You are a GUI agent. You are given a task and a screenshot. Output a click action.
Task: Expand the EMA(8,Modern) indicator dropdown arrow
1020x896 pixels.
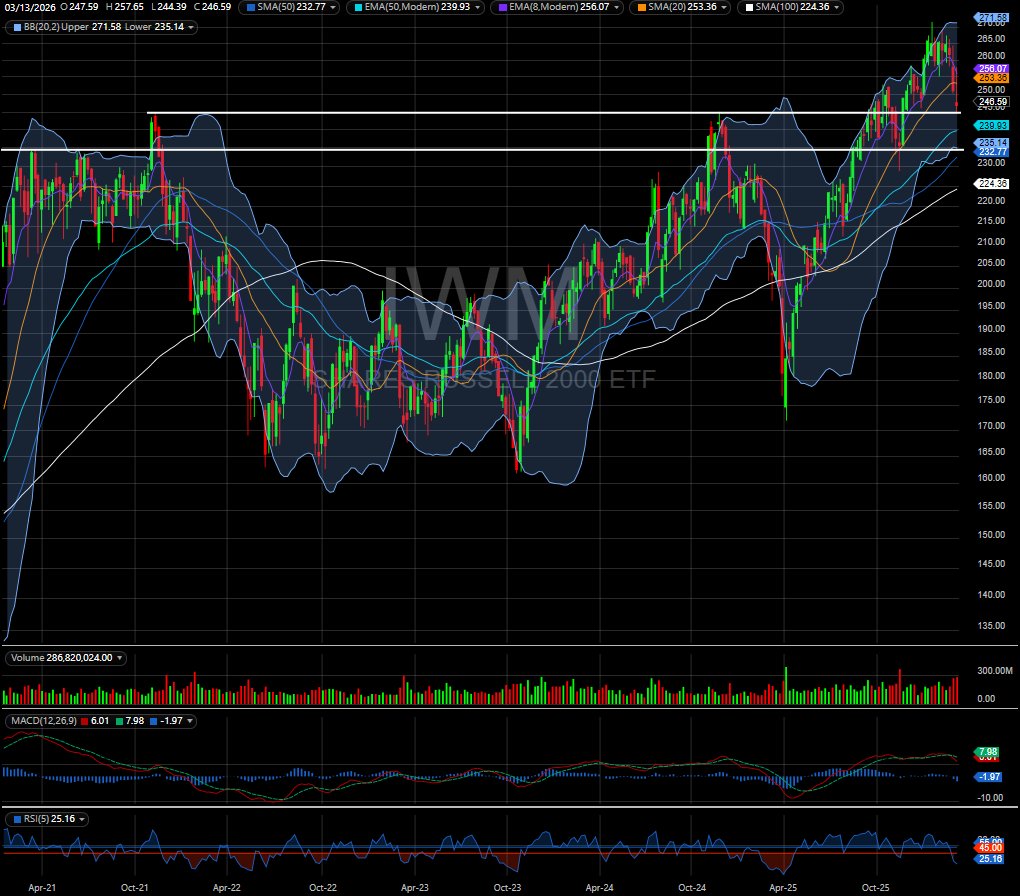[617, 7]
